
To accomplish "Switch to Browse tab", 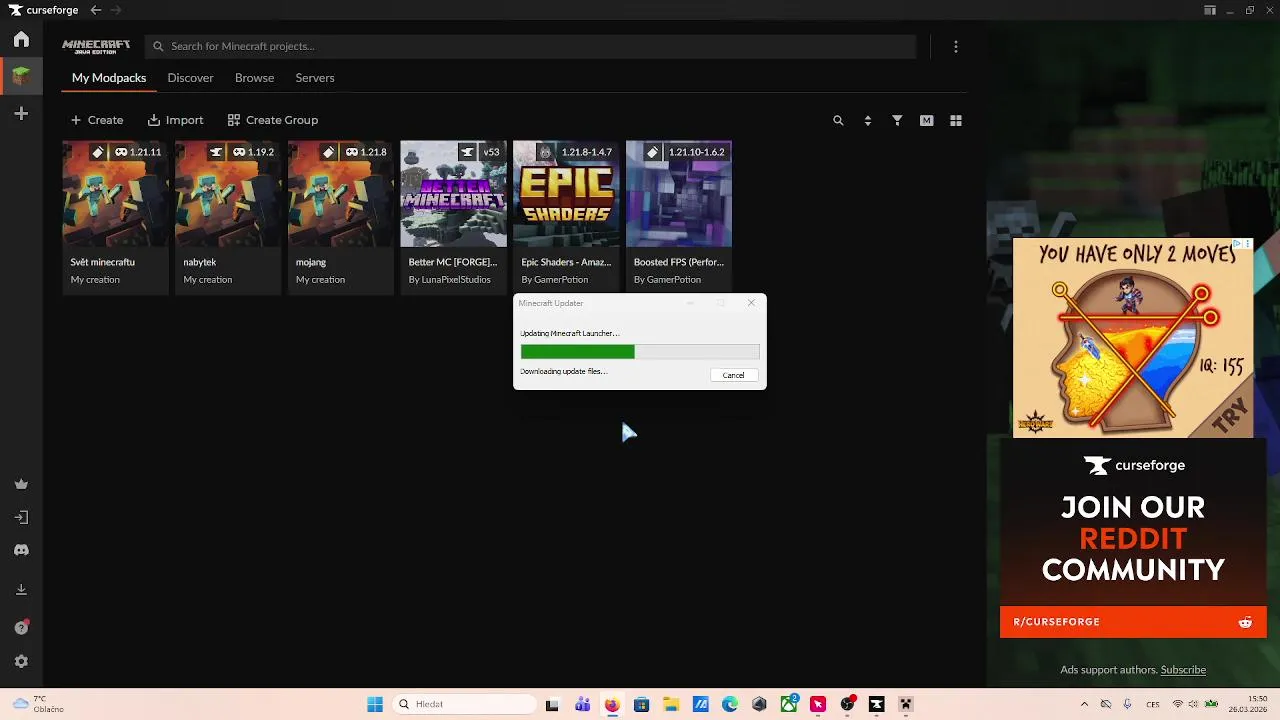I will 254,78.
